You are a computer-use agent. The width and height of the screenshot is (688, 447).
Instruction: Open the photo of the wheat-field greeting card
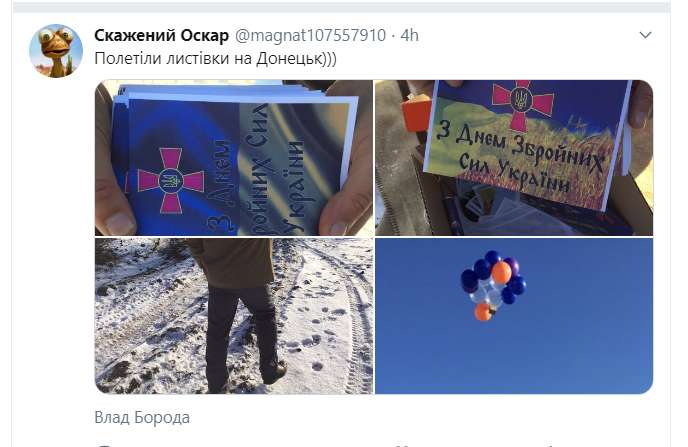click(x=514, y=157)
